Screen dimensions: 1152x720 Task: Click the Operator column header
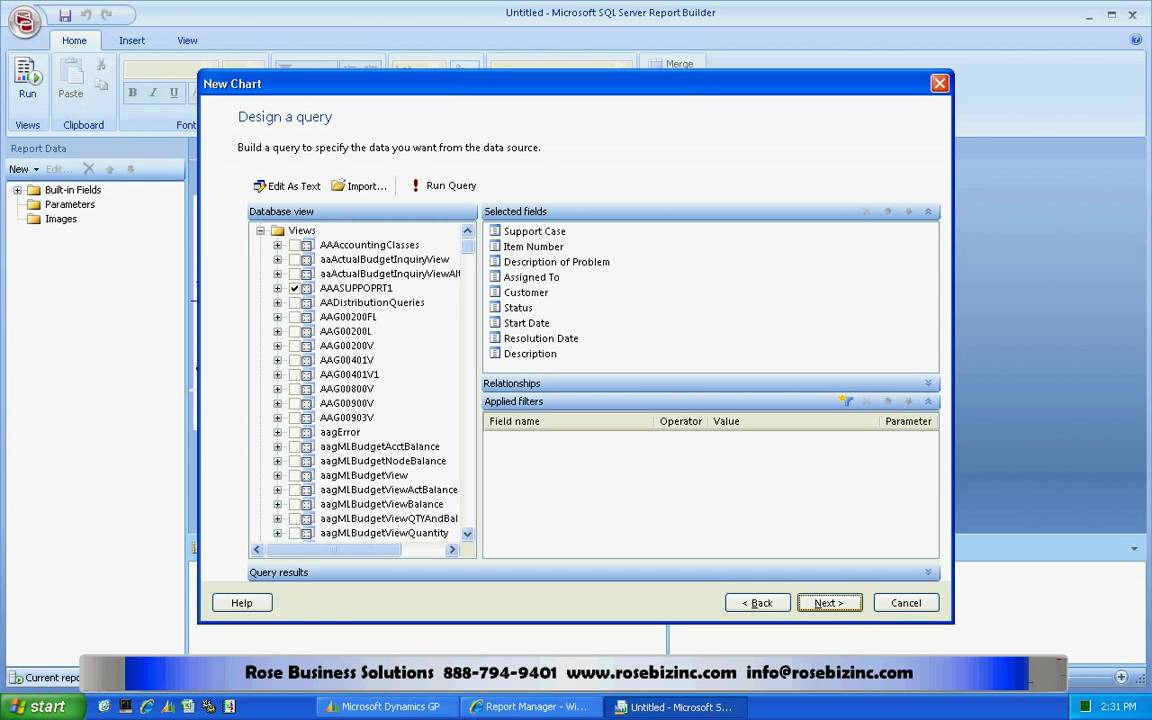coord(680,421)
